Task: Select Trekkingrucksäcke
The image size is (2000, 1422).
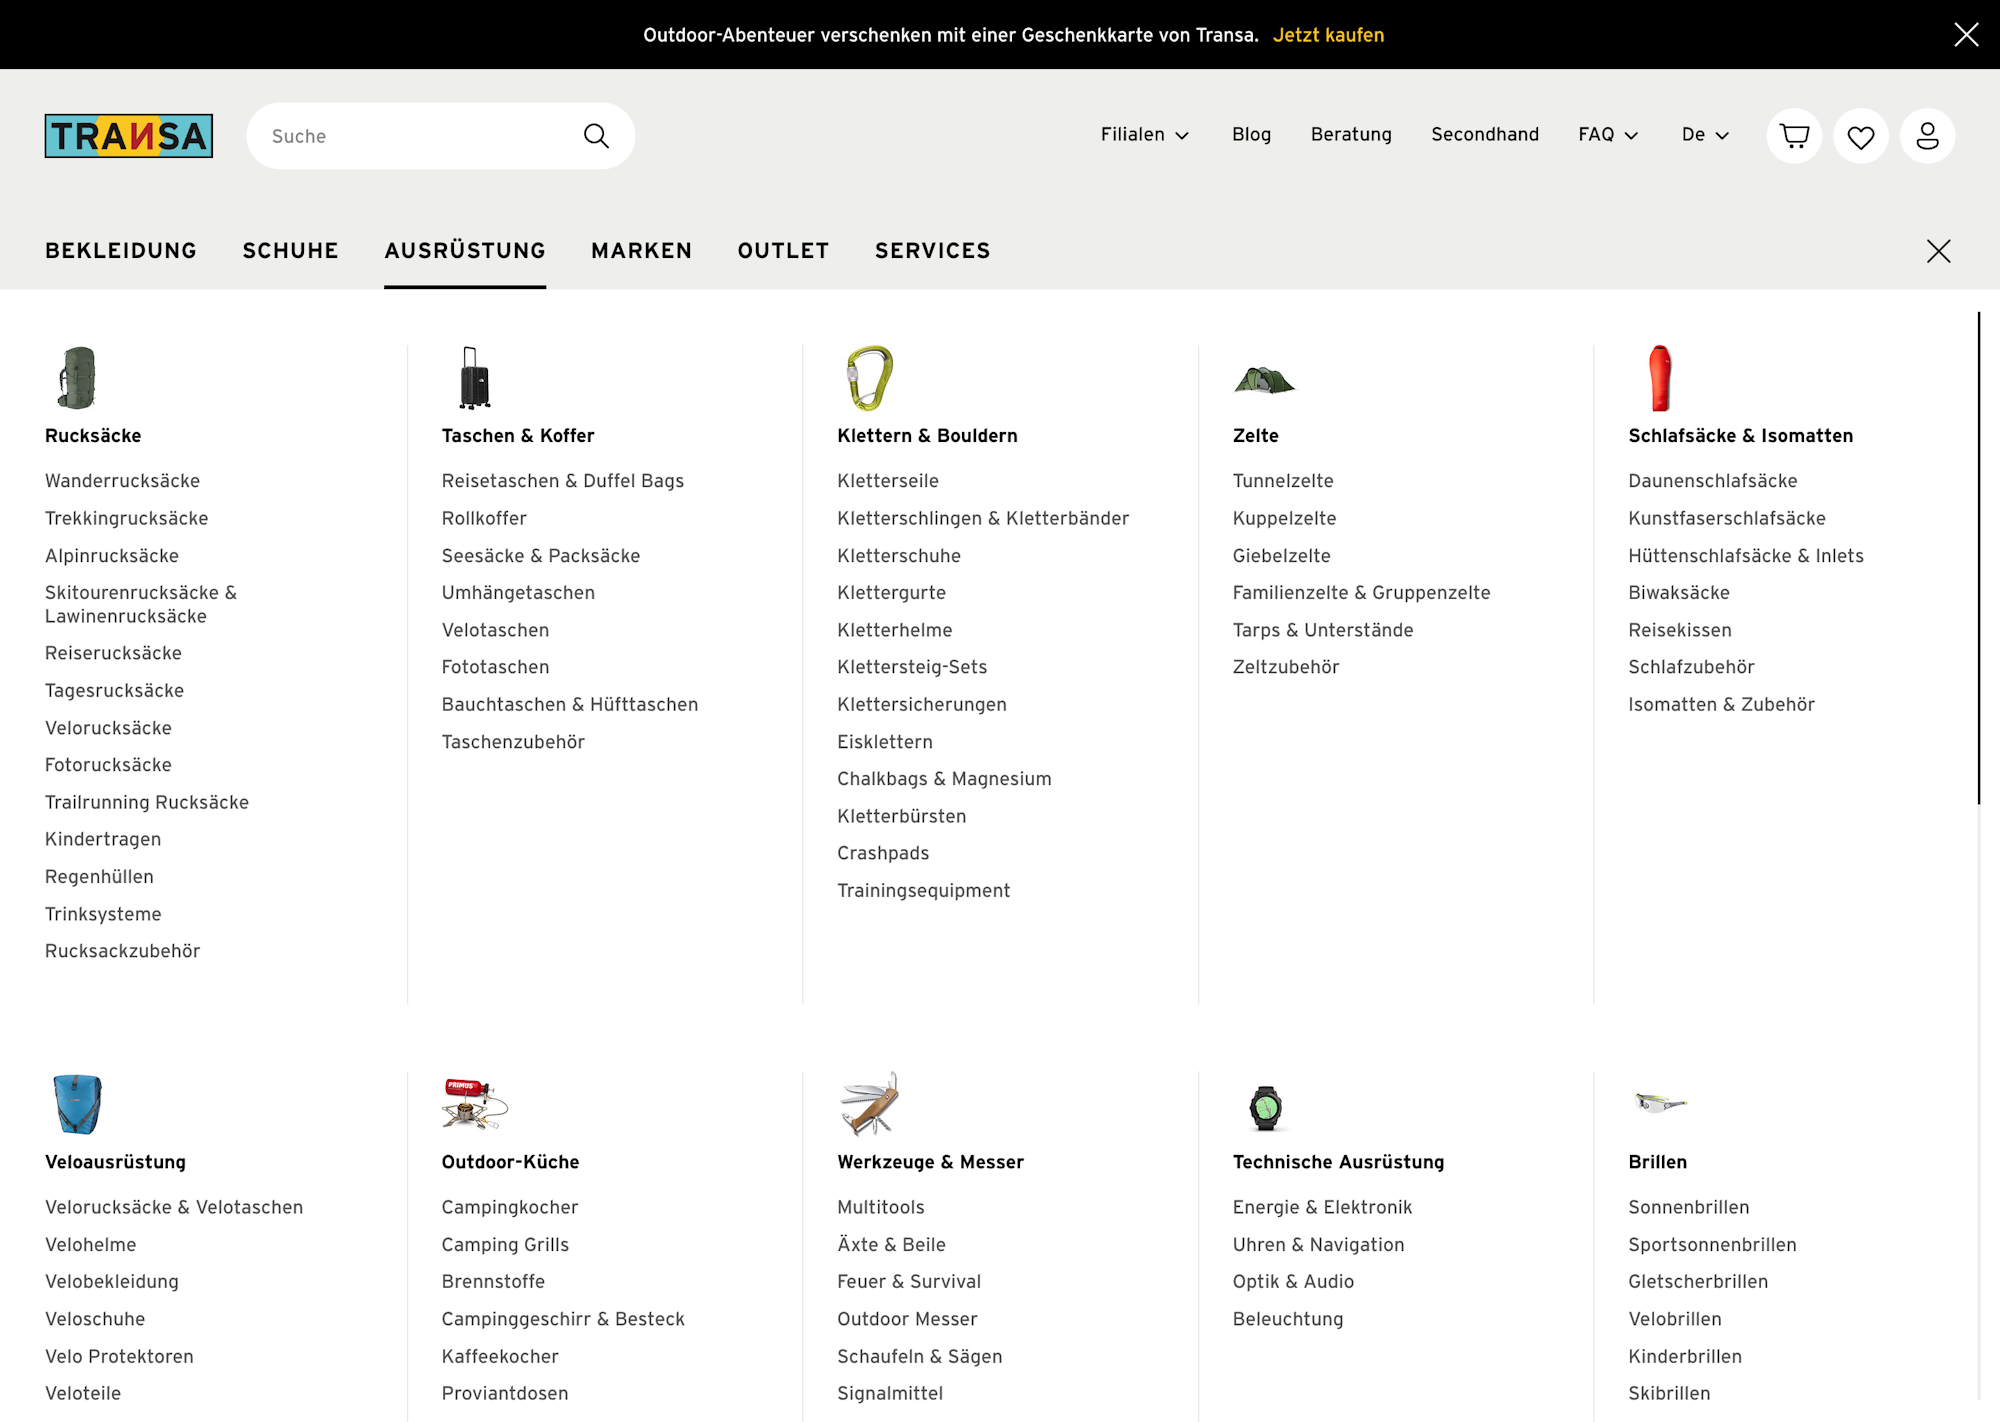Action: [x=126, y=518]
